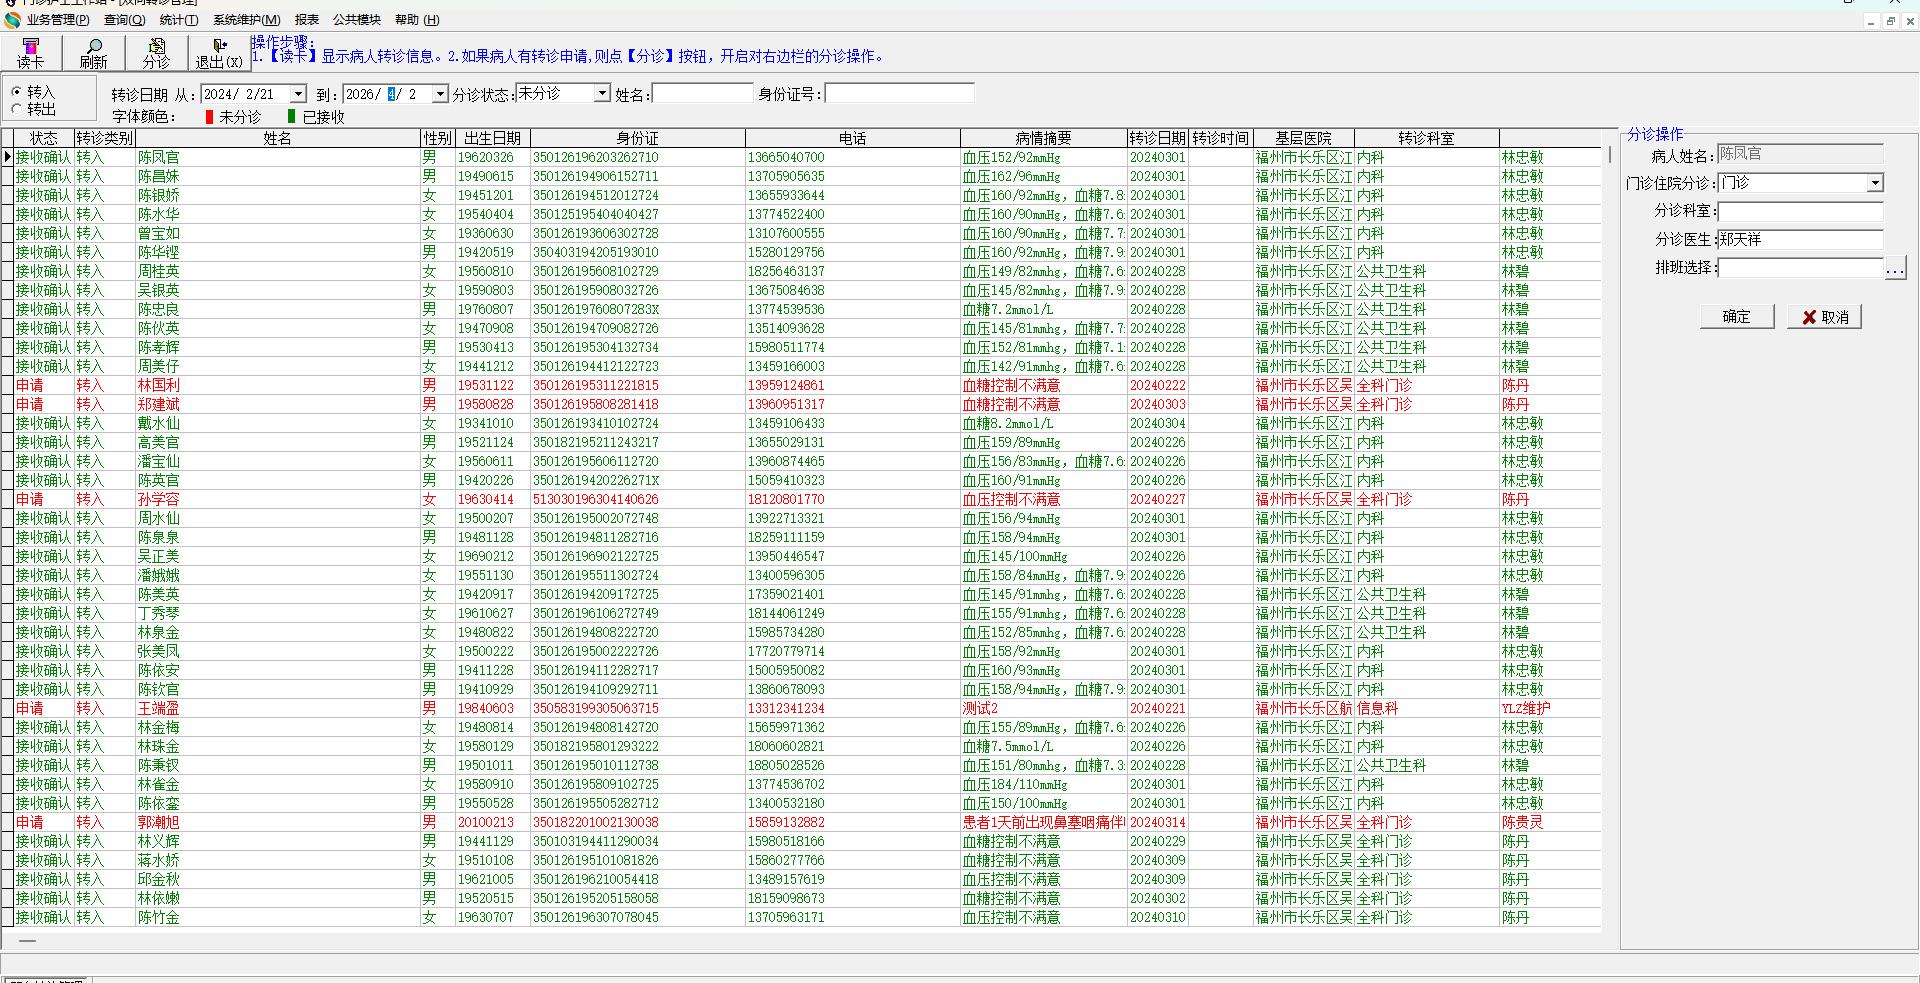Click the 转诊类别 column header
The height and width of the screenshot is (983, 1920).
click(105, 138)
